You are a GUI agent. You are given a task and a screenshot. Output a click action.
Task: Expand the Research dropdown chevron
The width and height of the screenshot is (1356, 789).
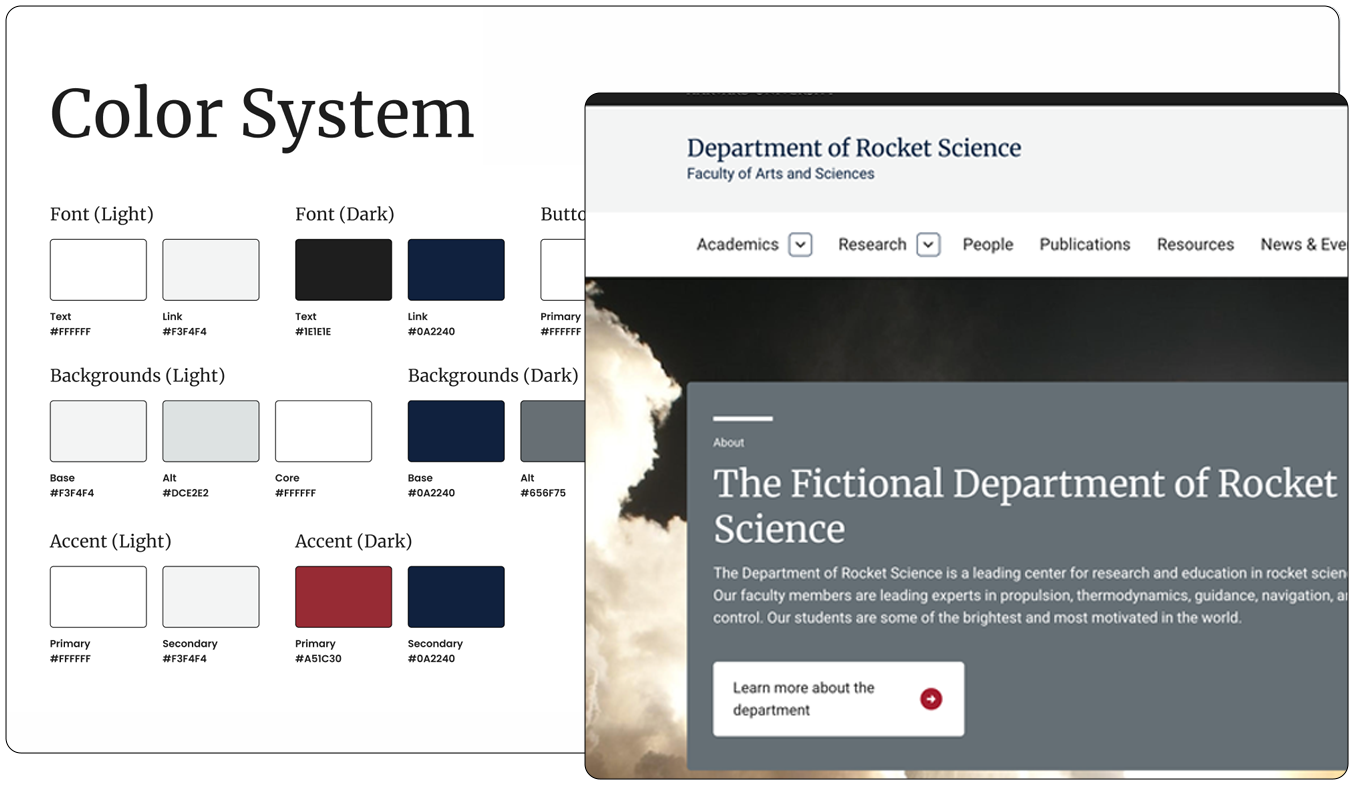[927, 244]
